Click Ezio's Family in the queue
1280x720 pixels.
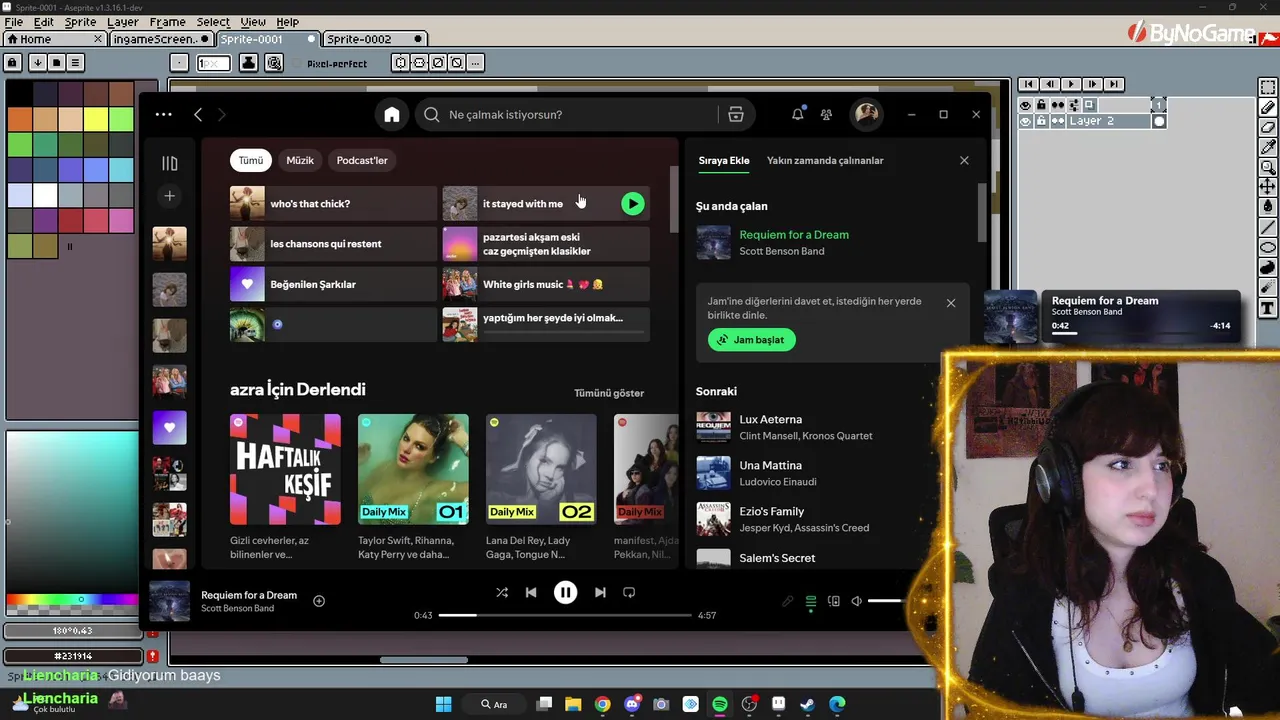click(772, 512)
